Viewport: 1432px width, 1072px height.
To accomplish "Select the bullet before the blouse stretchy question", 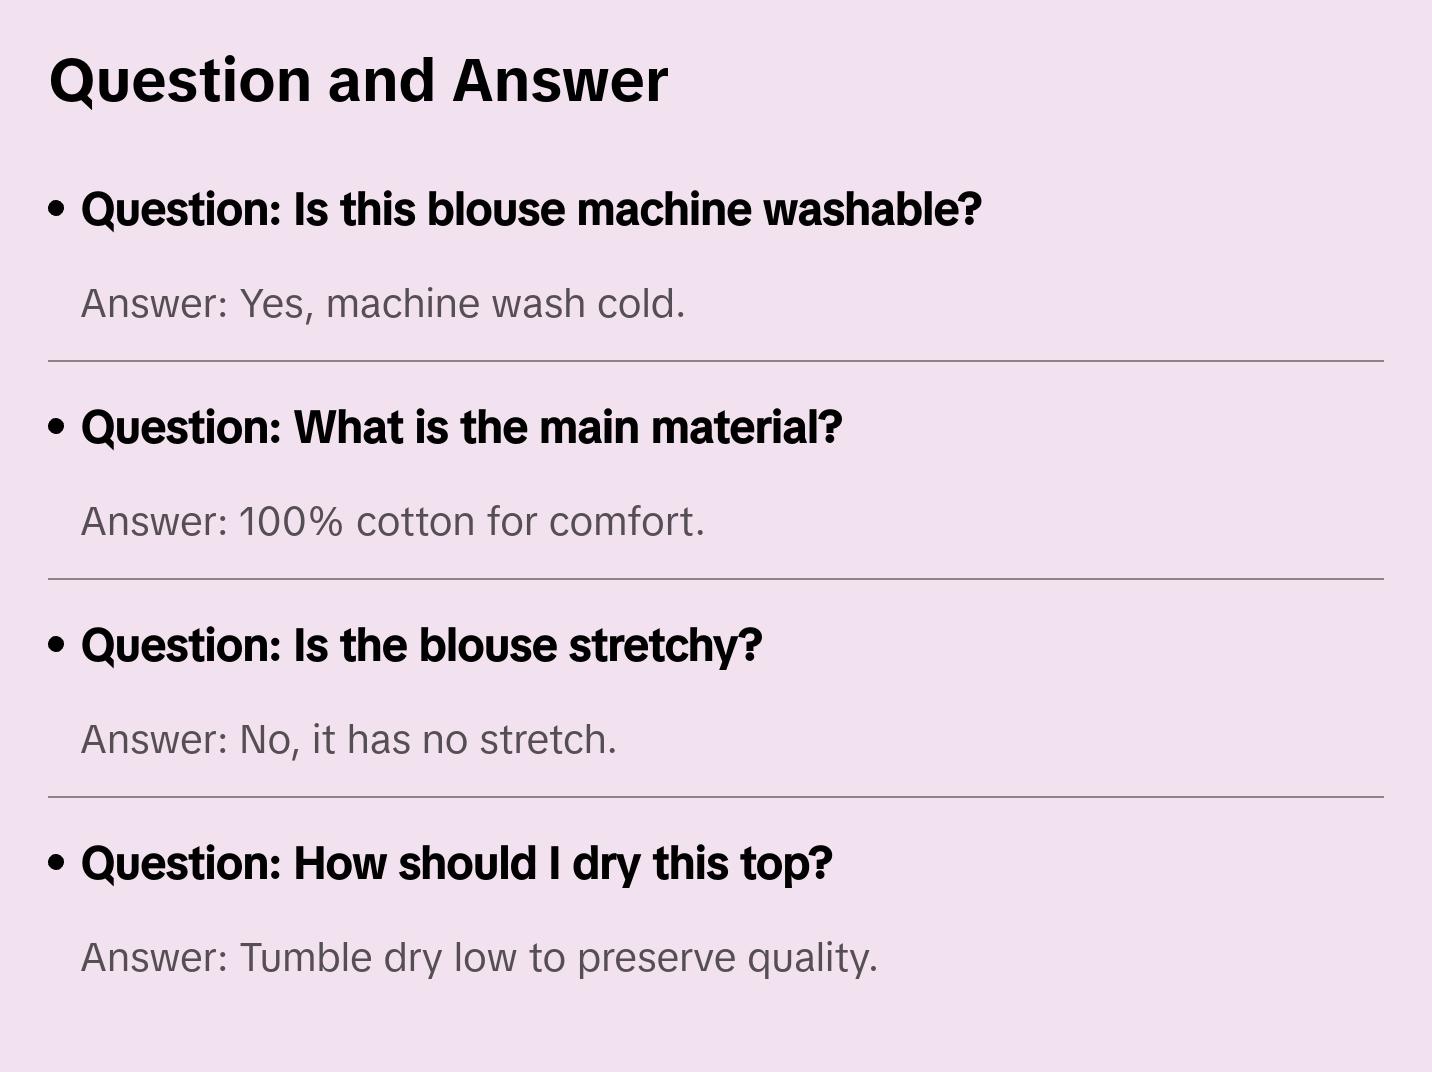I will pyautogui.click(x=56, y=645).
